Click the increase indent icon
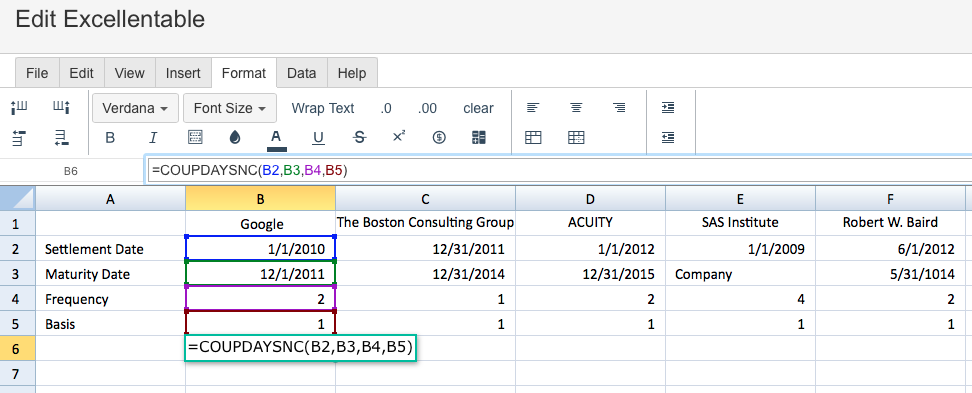 pos(668,108)
